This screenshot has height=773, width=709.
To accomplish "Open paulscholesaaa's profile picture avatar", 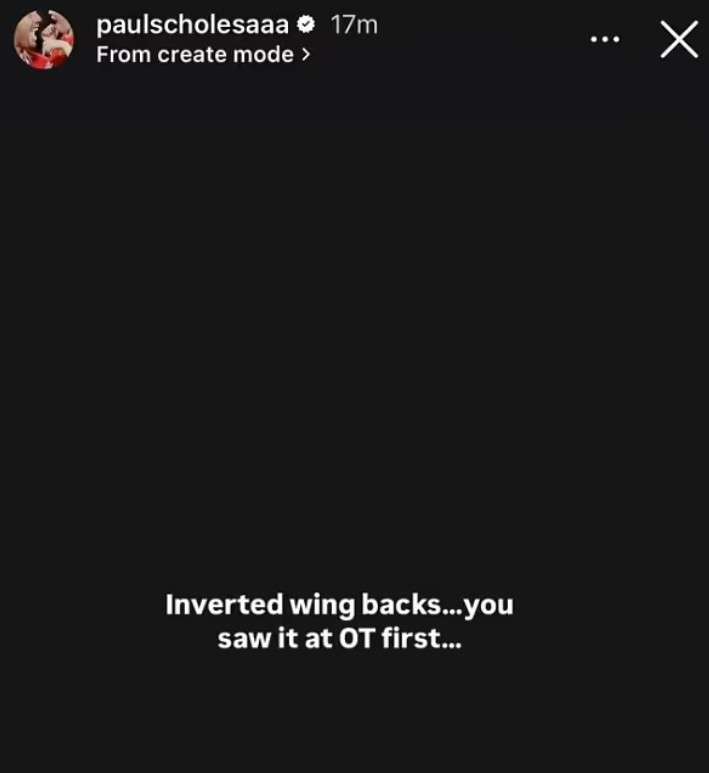I will point(44,39).
